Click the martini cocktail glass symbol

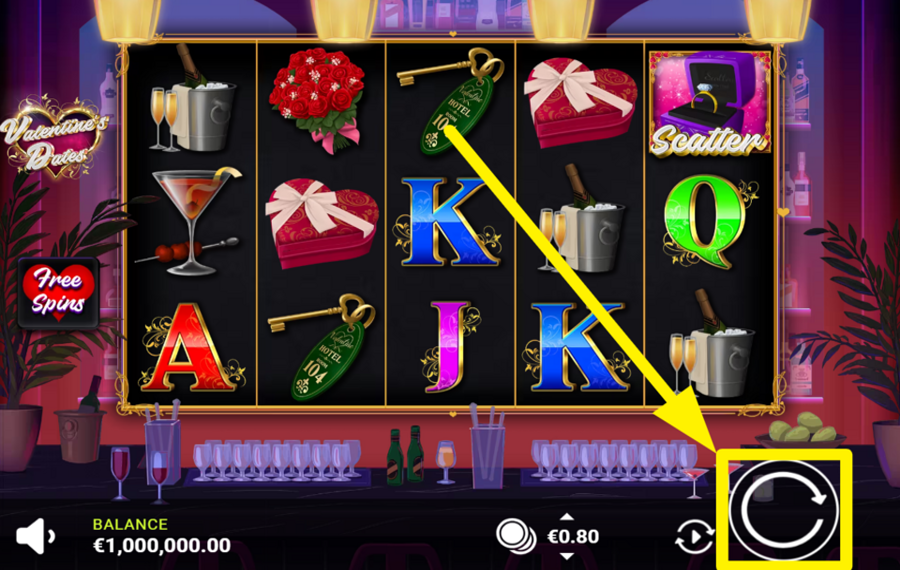click(191, 221)
